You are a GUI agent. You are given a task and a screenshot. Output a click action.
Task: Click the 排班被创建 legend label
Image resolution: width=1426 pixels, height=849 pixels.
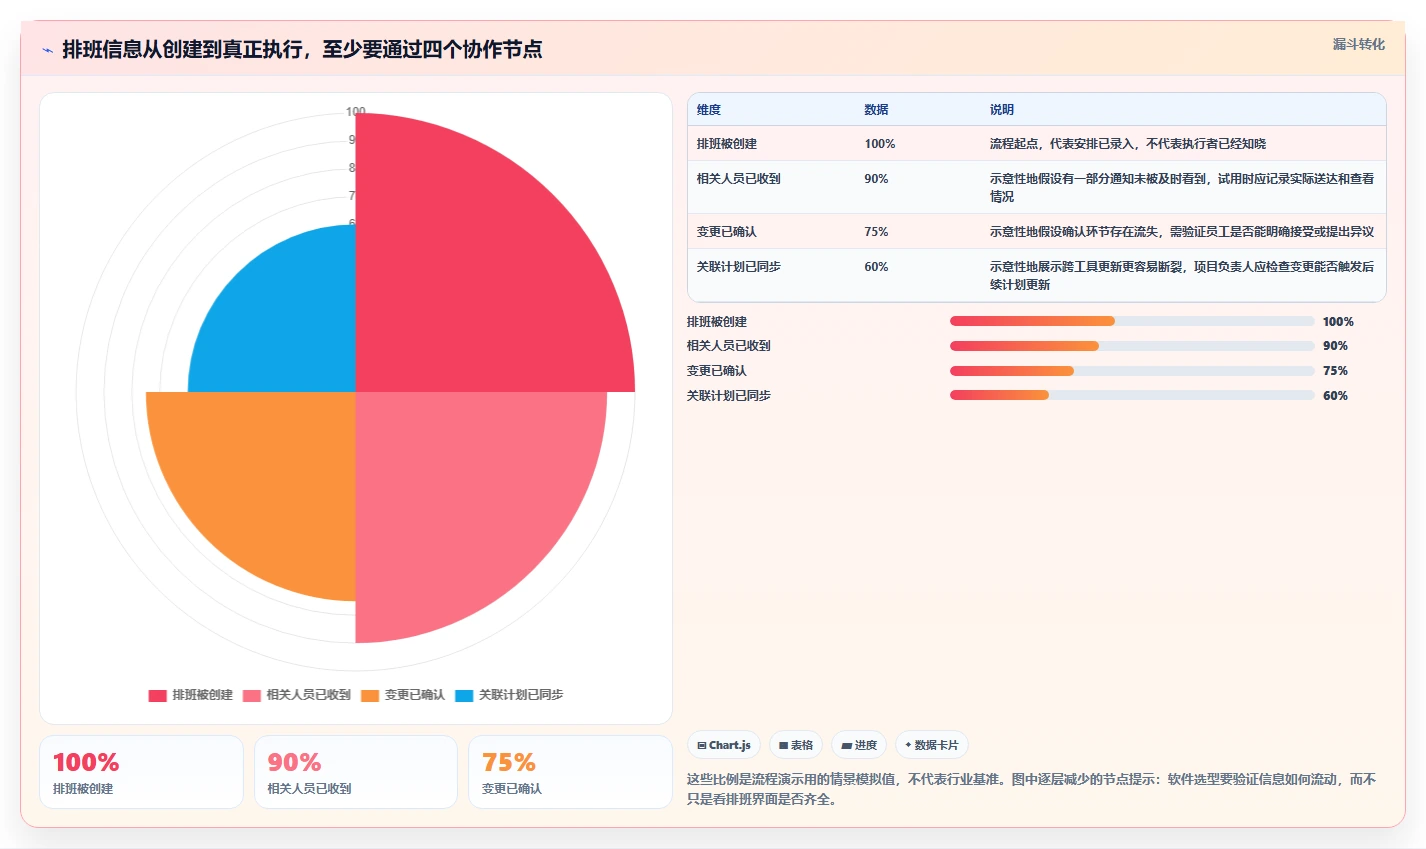pyautogui.click(x=202, y=695)
